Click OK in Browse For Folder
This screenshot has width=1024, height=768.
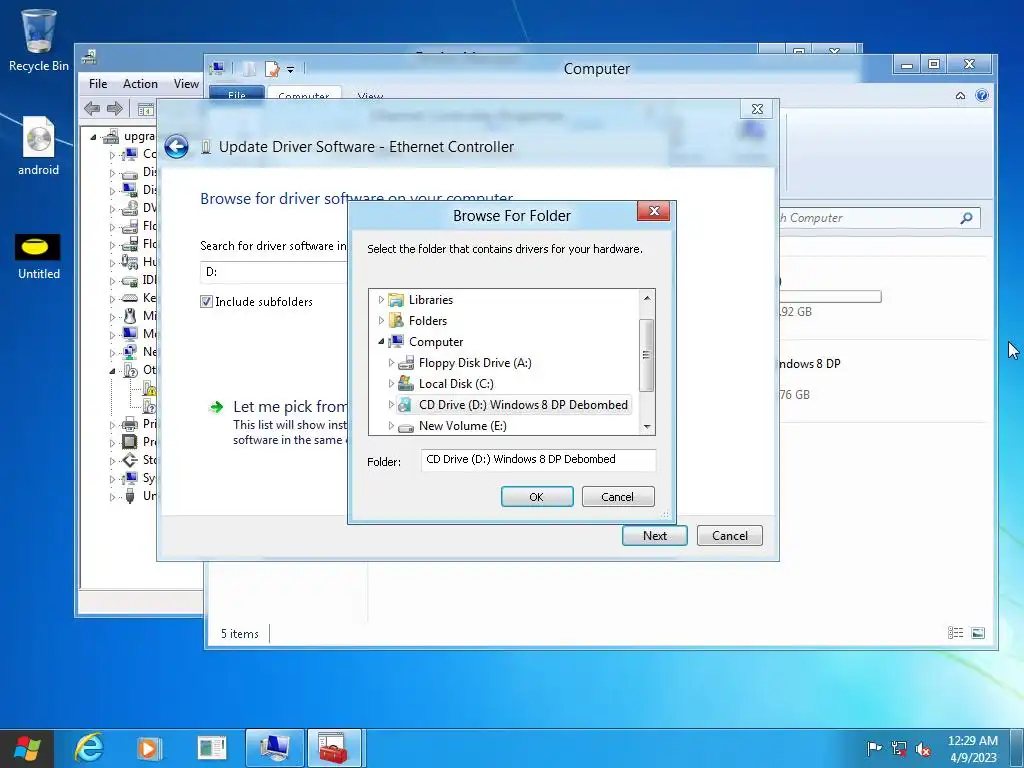(x=537, y=496)
